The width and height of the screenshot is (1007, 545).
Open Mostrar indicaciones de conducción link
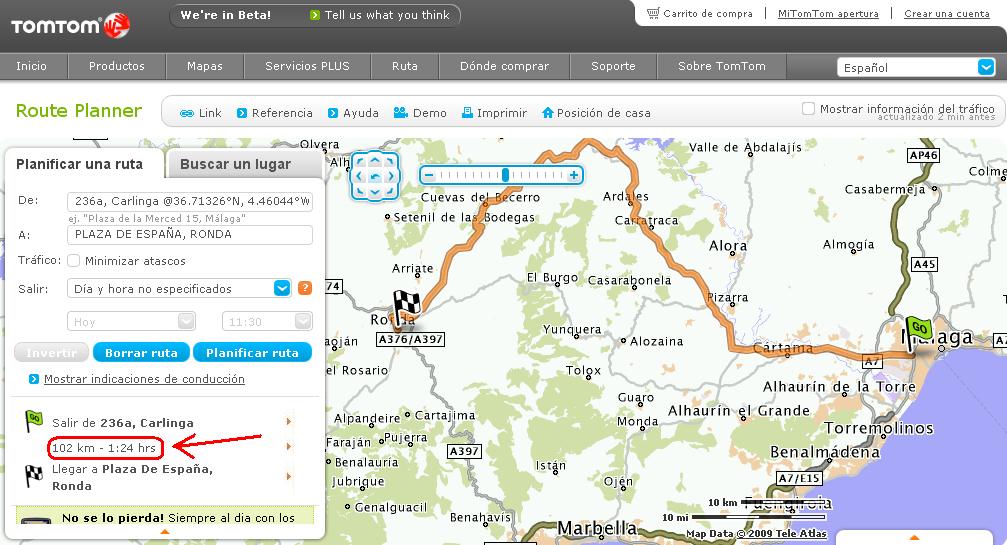(x=144, y=379)
